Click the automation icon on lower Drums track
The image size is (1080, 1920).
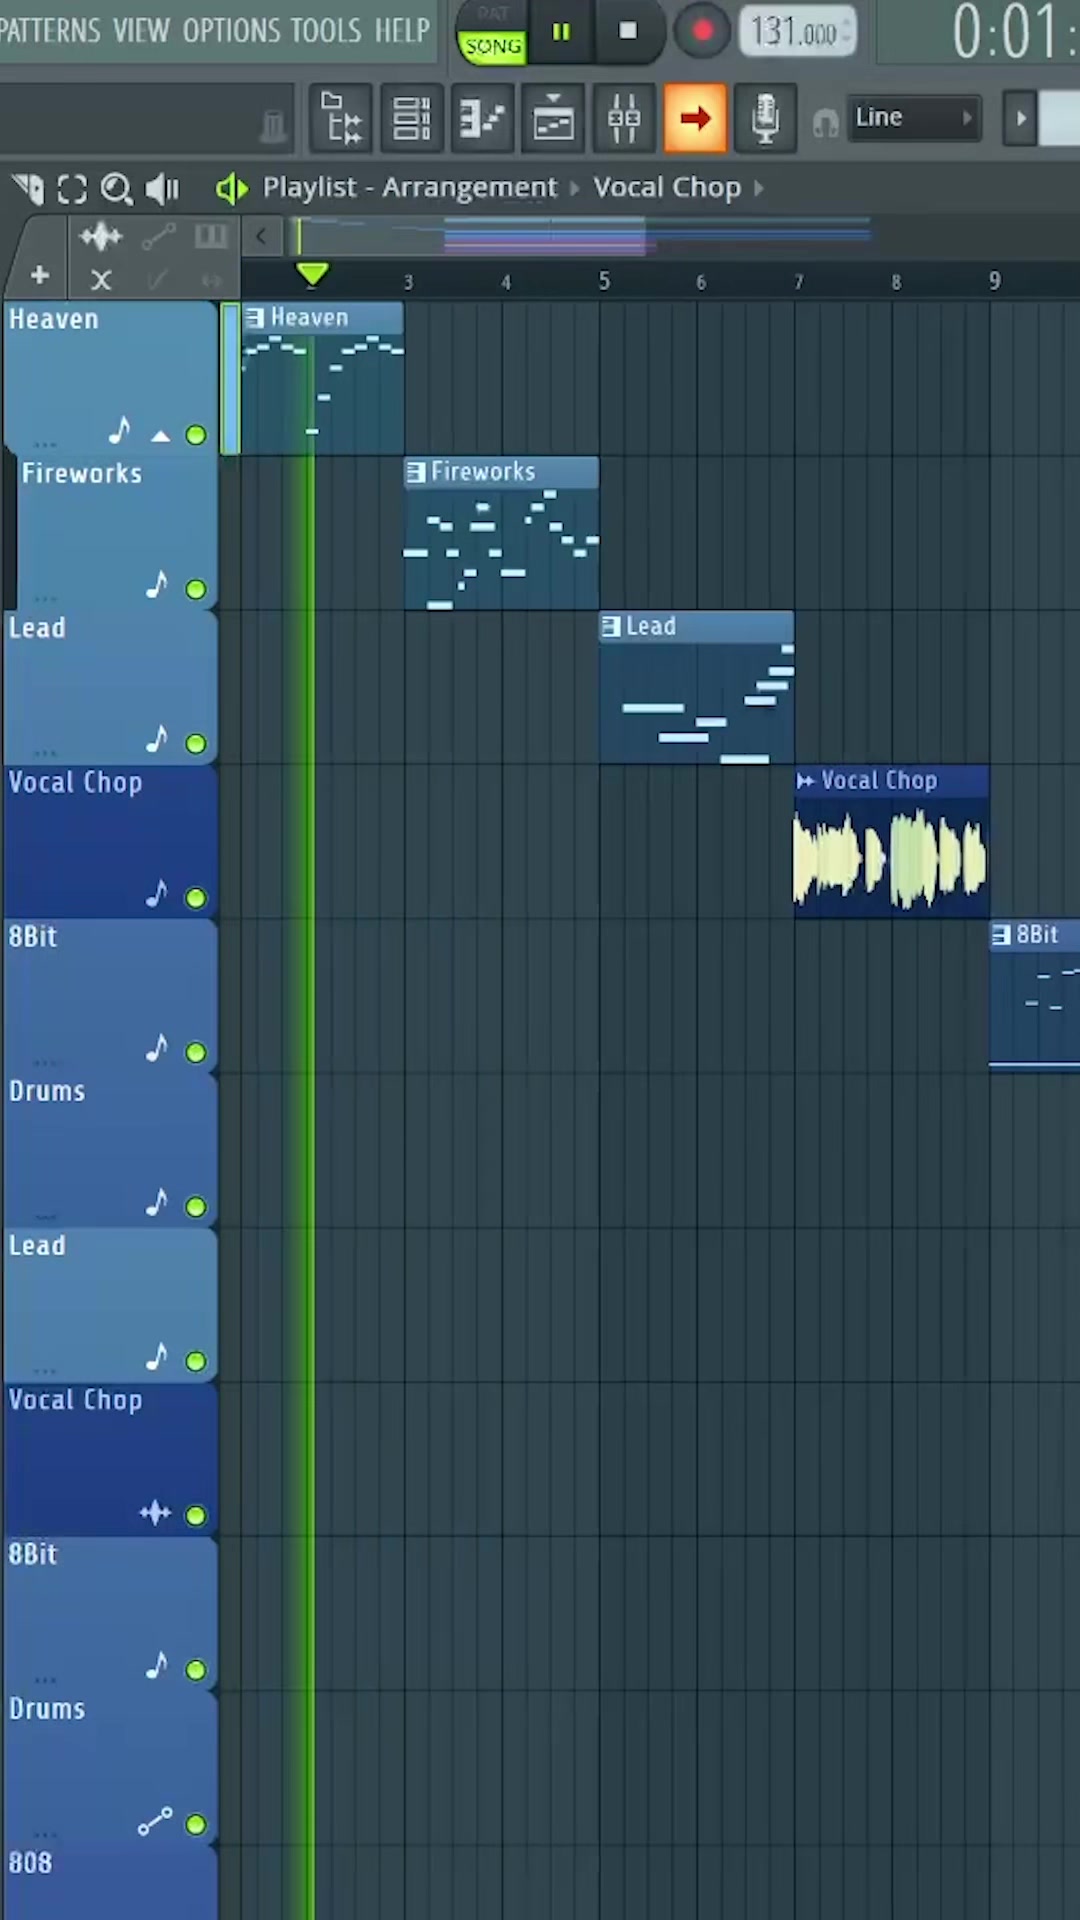tap(155, 1822)
